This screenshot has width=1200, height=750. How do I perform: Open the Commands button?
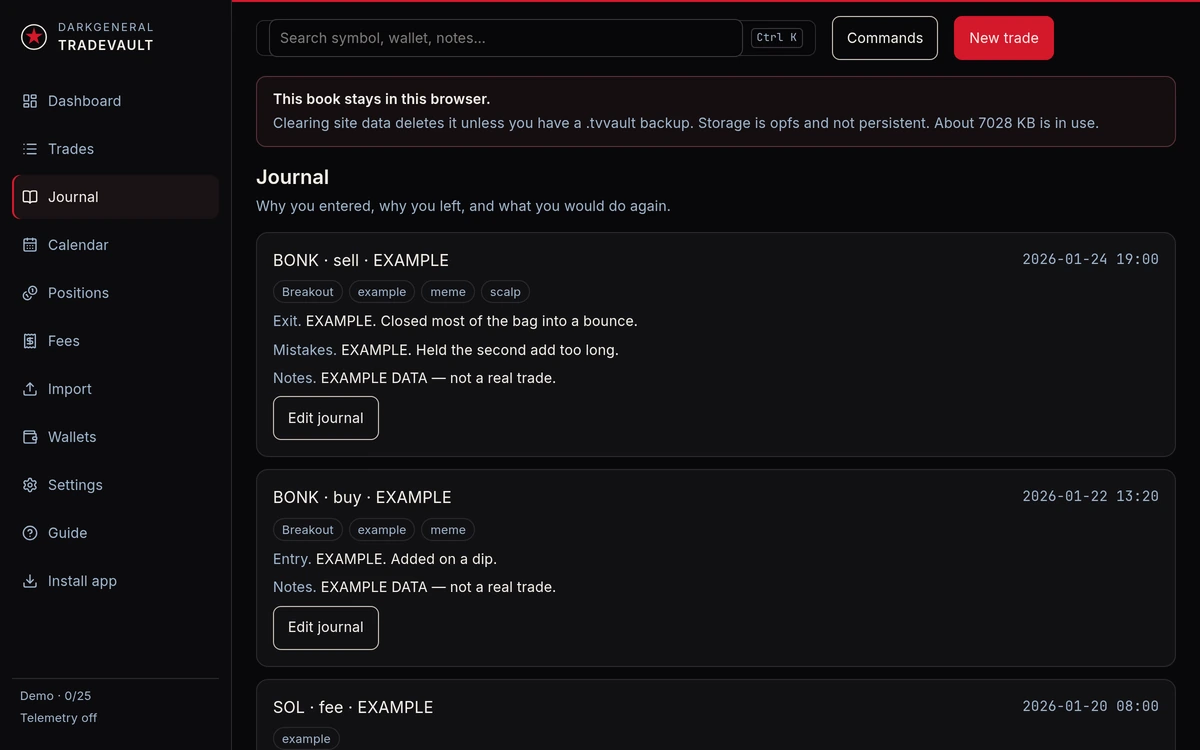(x=885, y=38)
